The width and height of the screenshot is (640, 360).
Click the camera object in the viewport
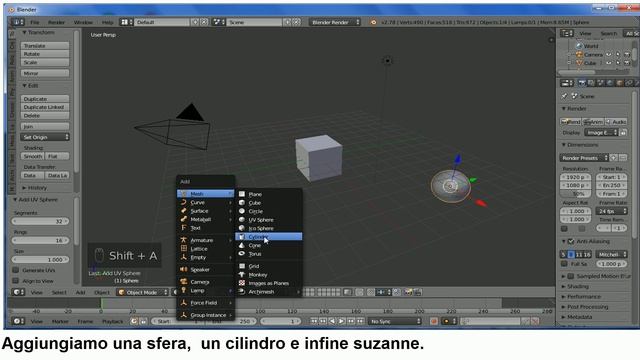174,127
